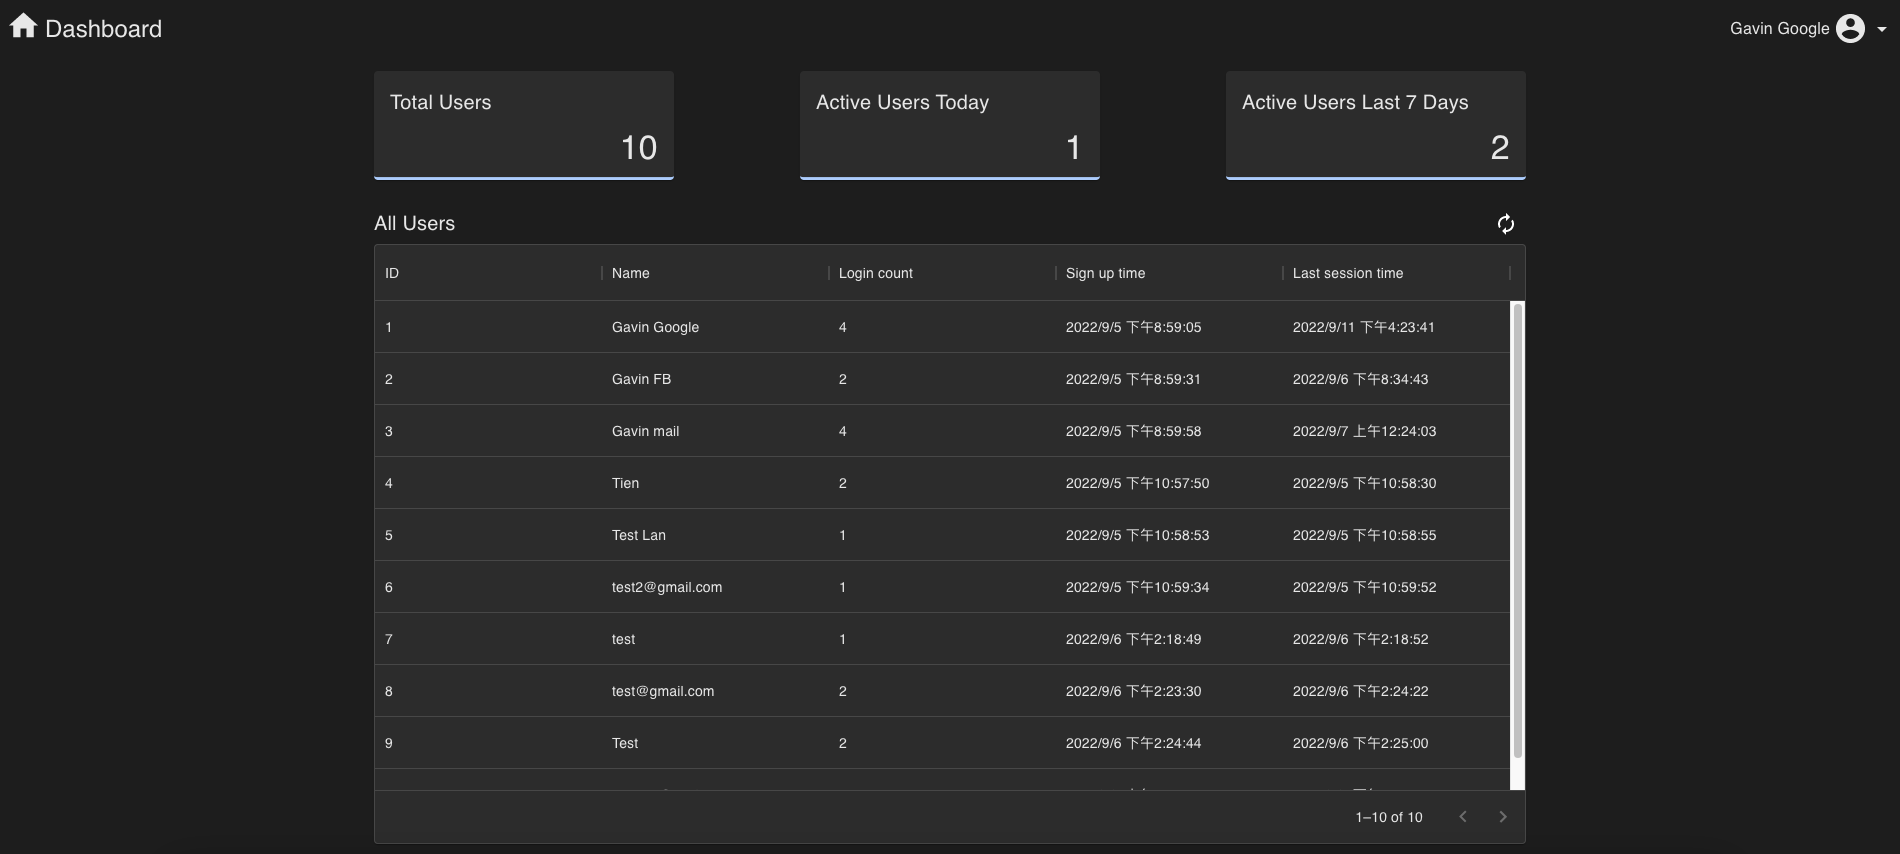
Task: Select the Gavin FB name cell
Action: coord(715,379)
